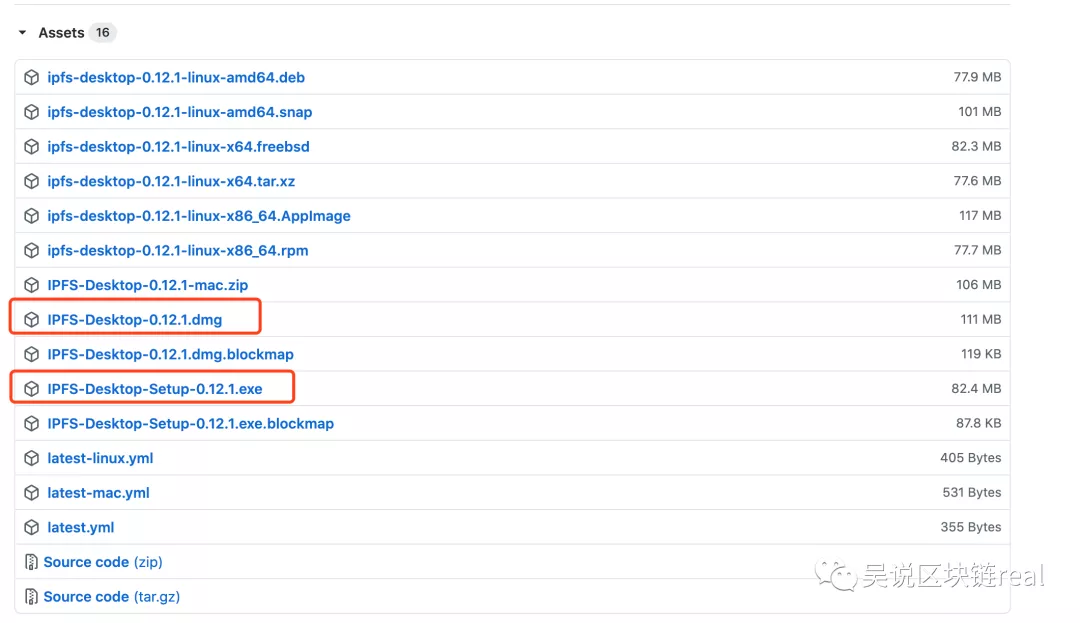Download ipfs-desktop-0.12.1-linux-x64.freebsd
This screenshot has height=623, width=1080.
178,147
